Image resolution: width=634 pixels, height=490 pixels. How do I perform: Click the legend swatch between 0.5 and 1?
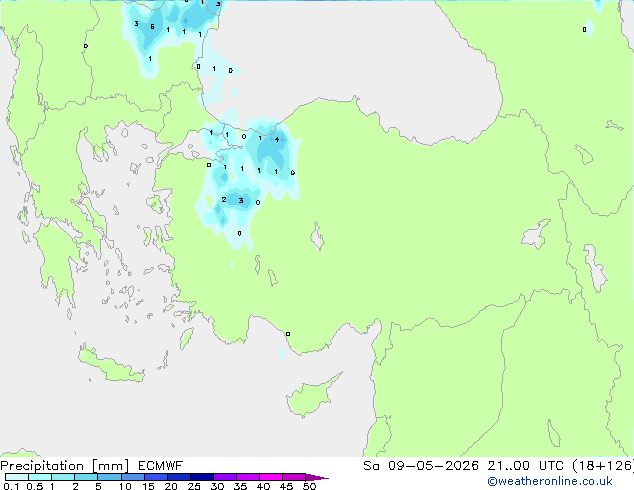pos(40,477)
